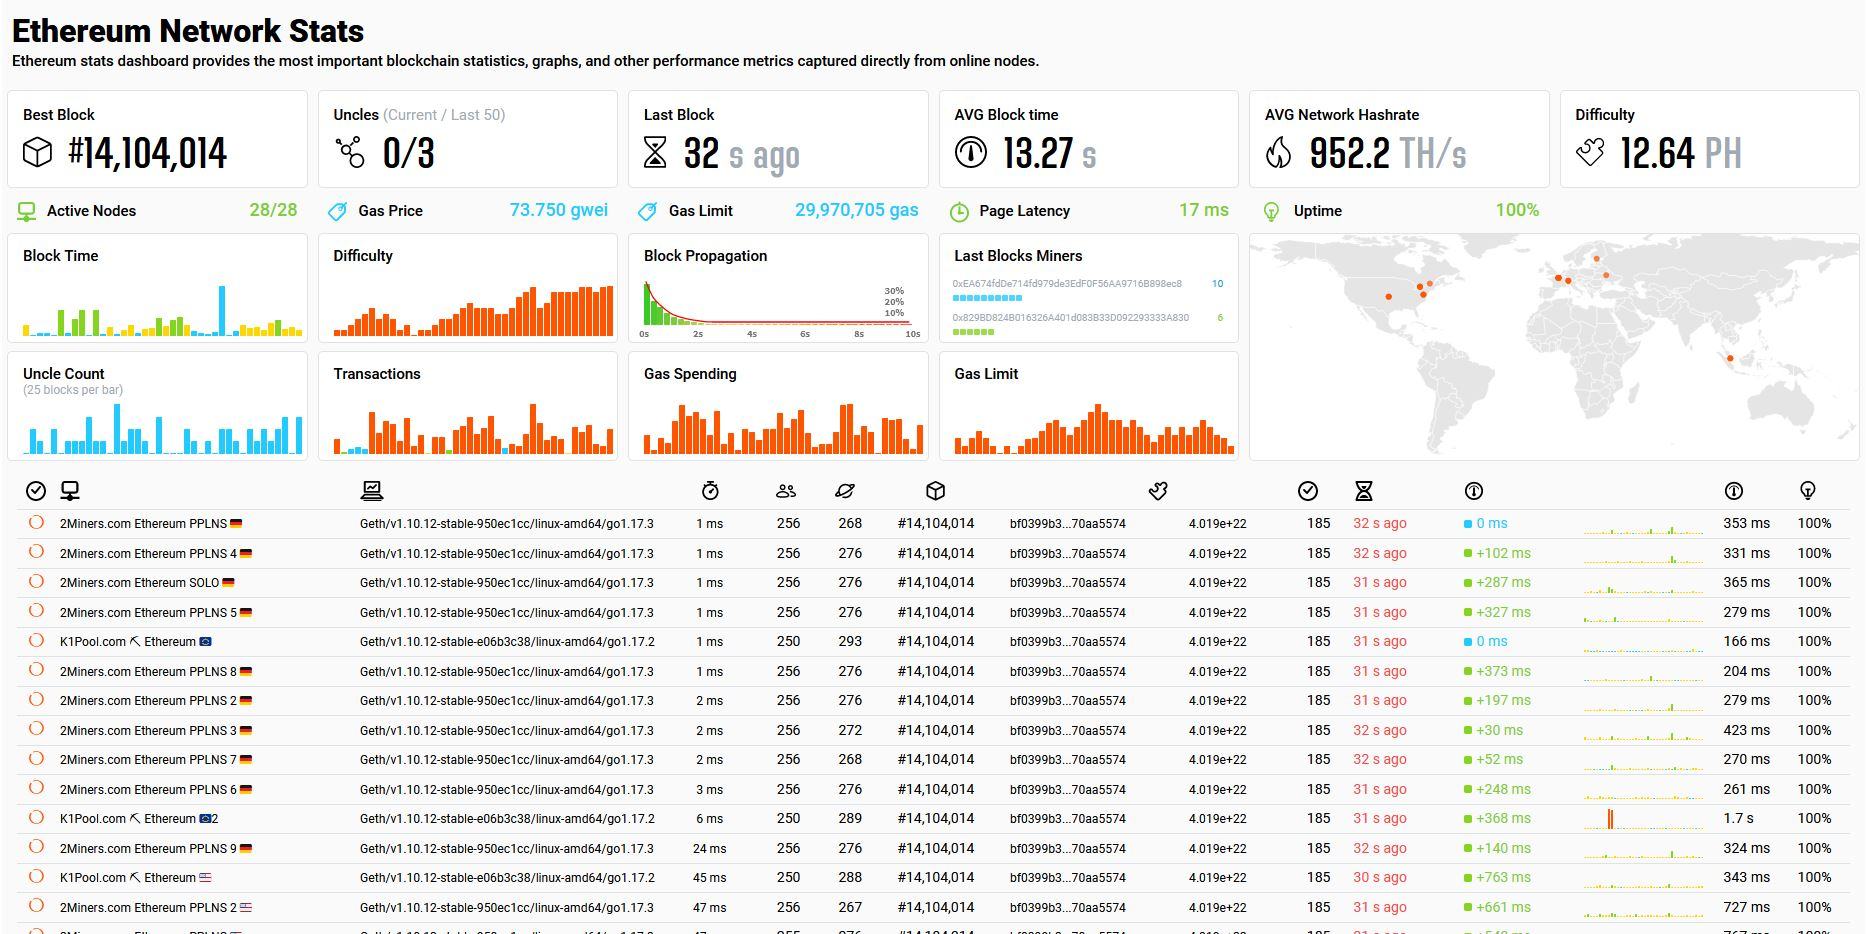Sort table by node name monitor icon
This screenshot has height=934, width=1866.
(70, 491)
